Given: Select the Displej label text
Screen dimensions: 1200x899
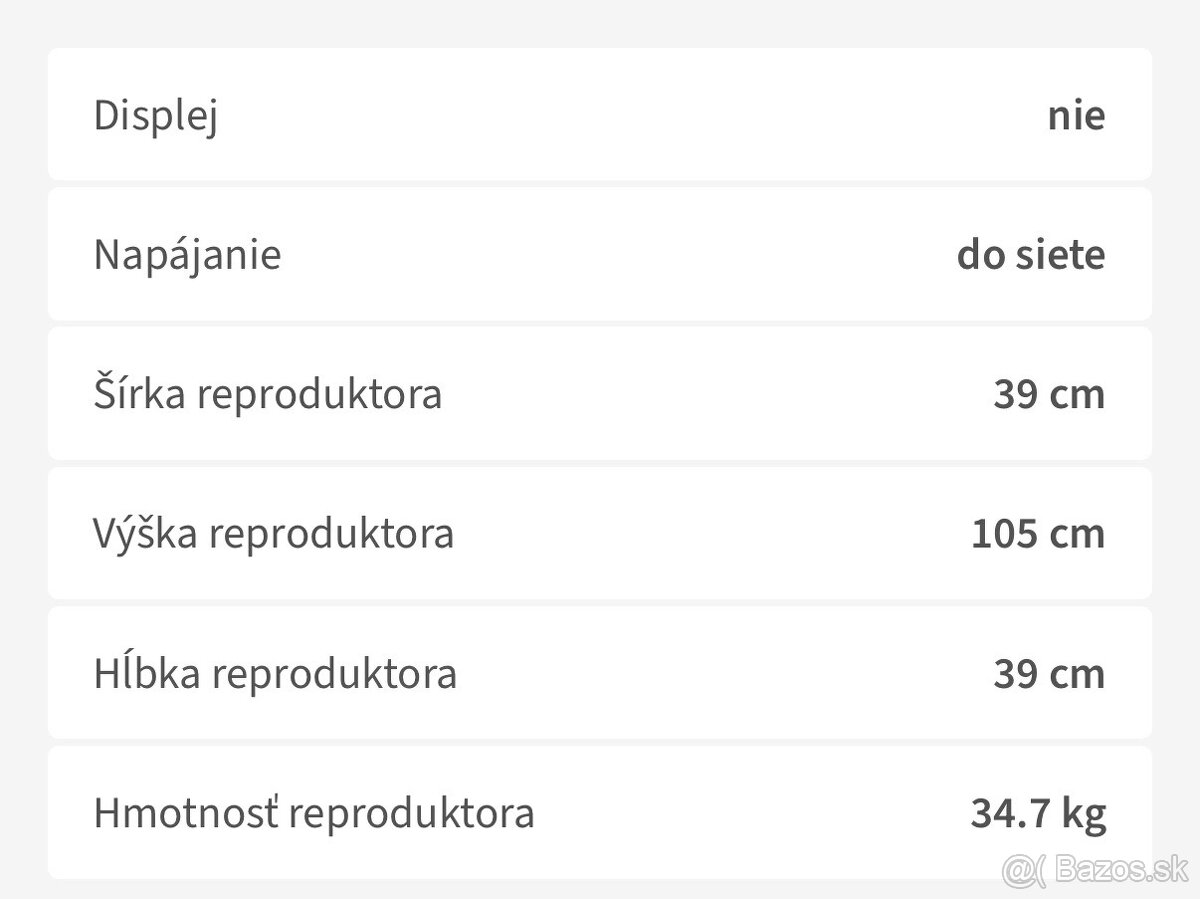Looking at the screenshot, I should [156, 115].
